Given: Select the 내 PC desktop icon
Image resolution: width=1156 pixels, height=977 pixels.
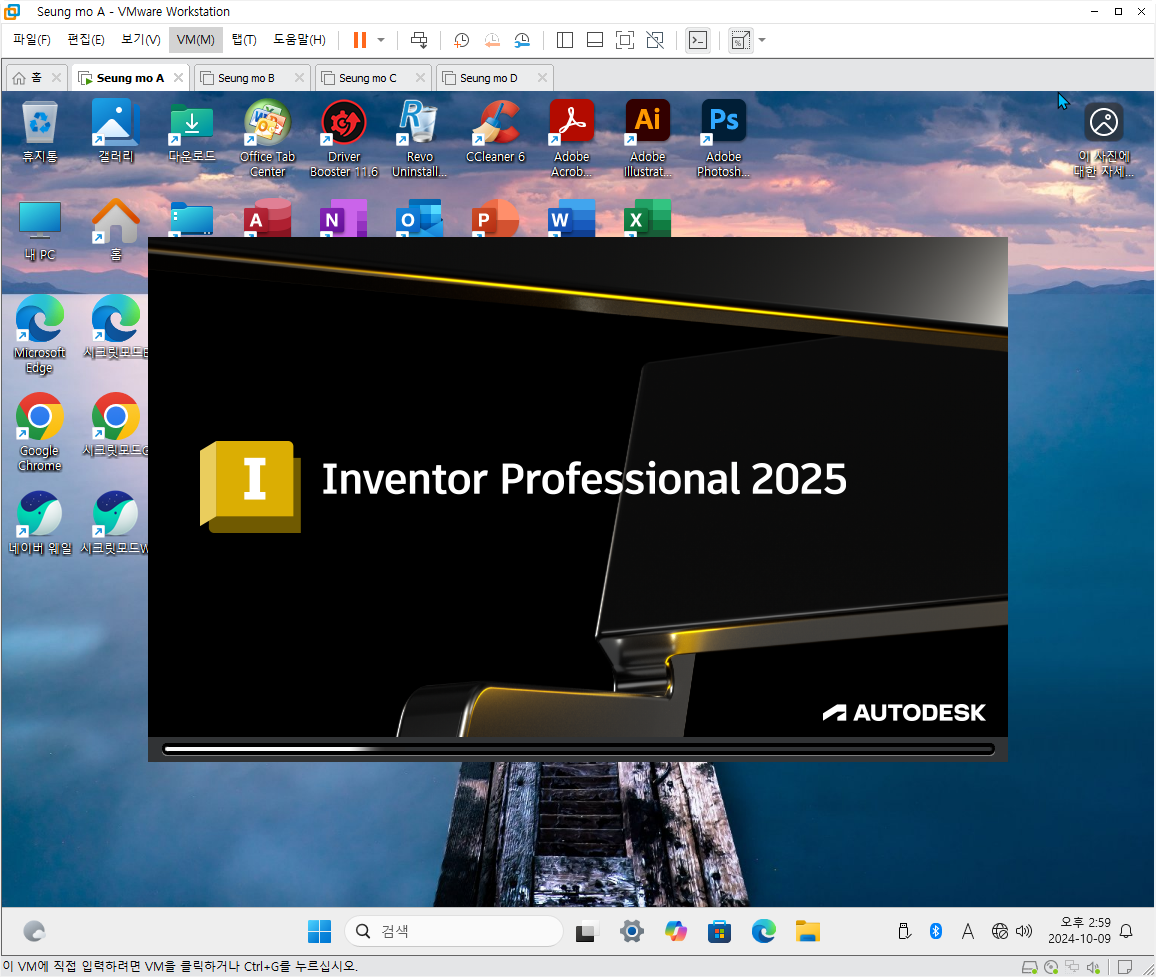Looking at the screenshot, I should click(x=40, y=230).
